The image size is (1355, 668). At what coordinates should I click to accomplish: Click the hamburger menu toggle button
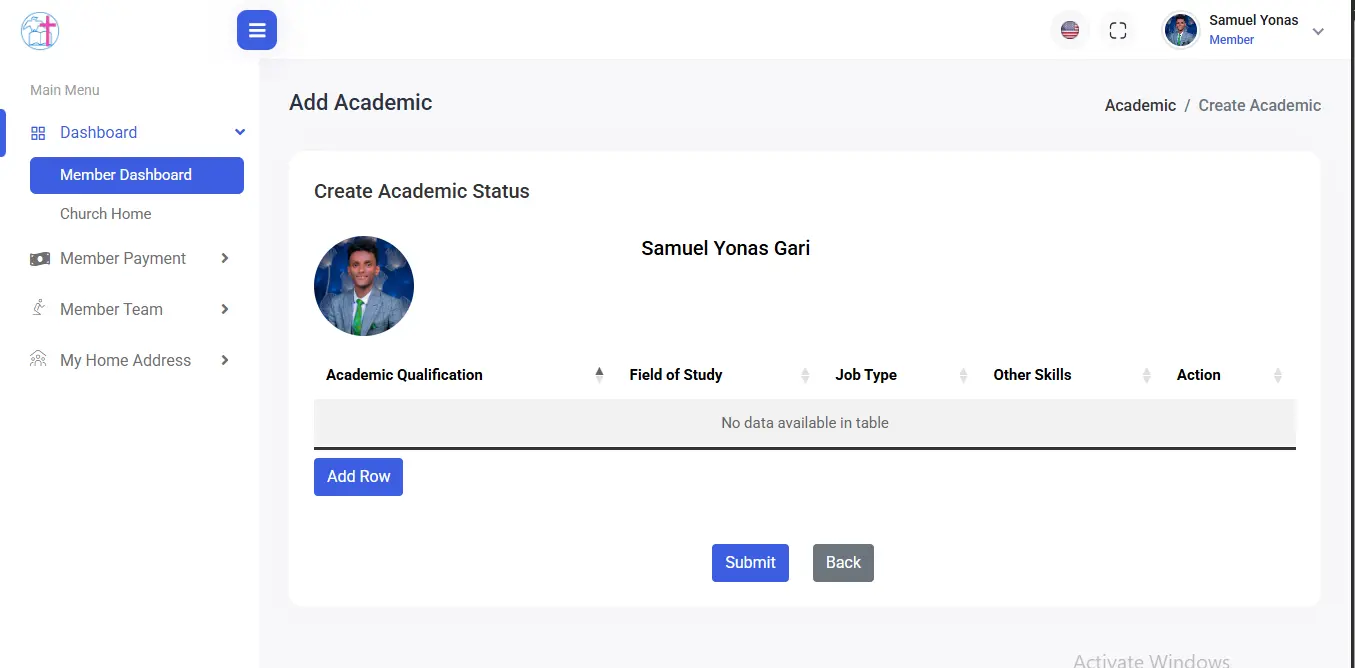pyautogui.click(x=257, y=30)
